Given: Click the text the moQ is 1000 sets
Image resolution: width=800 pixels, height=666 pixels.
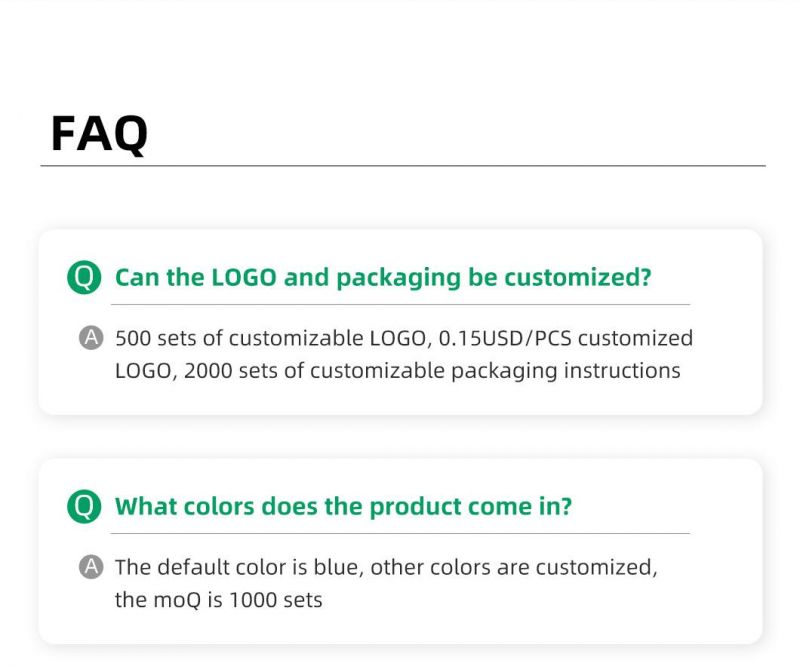Looking at the screenshot, I should [218, 600].
